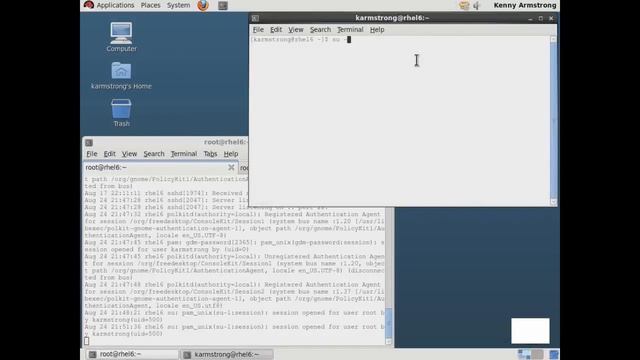
Task: Click the root terminal scrollbar thumb
Action: 389,324
